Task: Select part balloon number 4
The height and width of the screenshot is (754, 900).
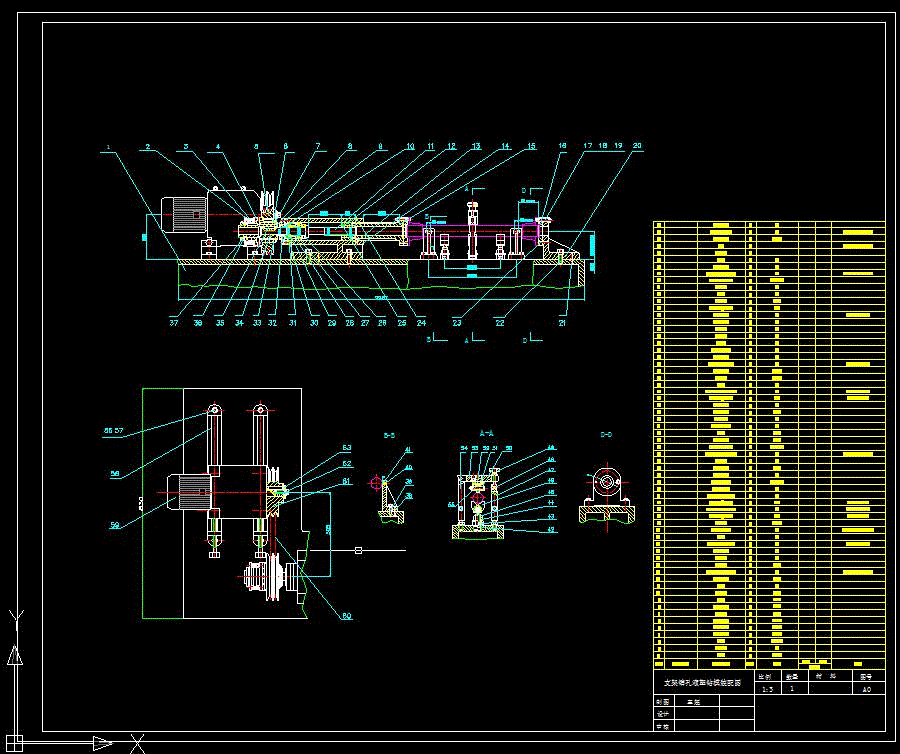Action: [218, 146]
